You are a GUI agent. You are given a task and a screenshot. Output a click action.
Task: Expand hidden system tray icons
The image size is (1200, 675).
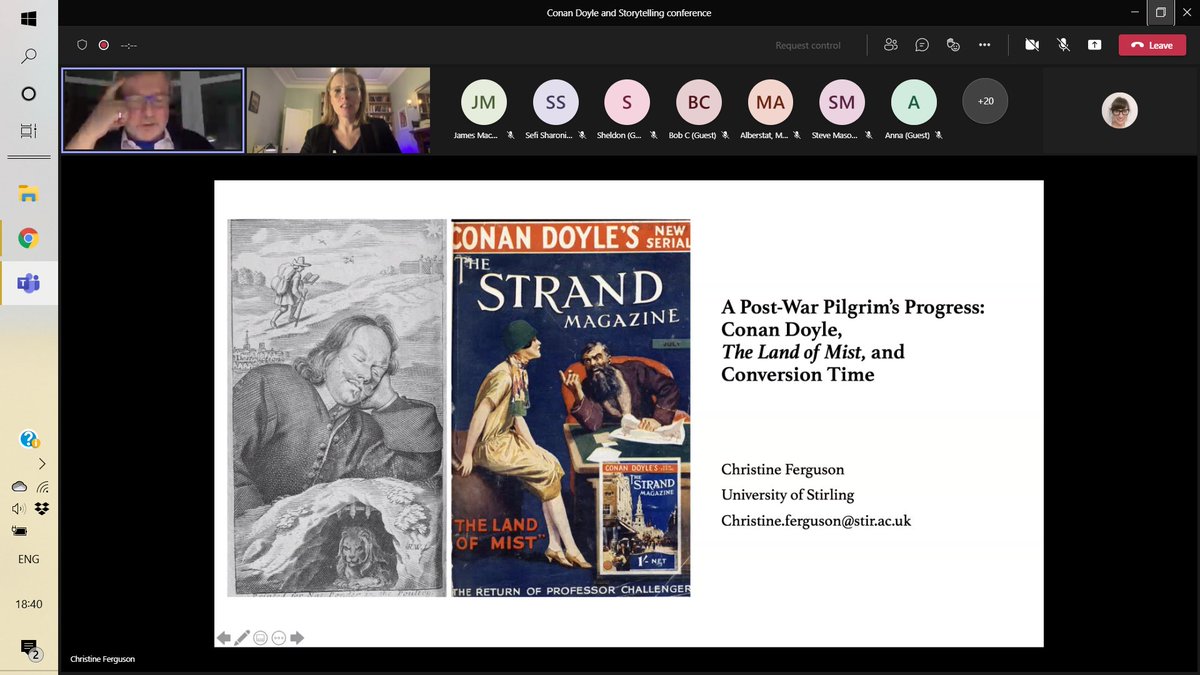point(41,463)
